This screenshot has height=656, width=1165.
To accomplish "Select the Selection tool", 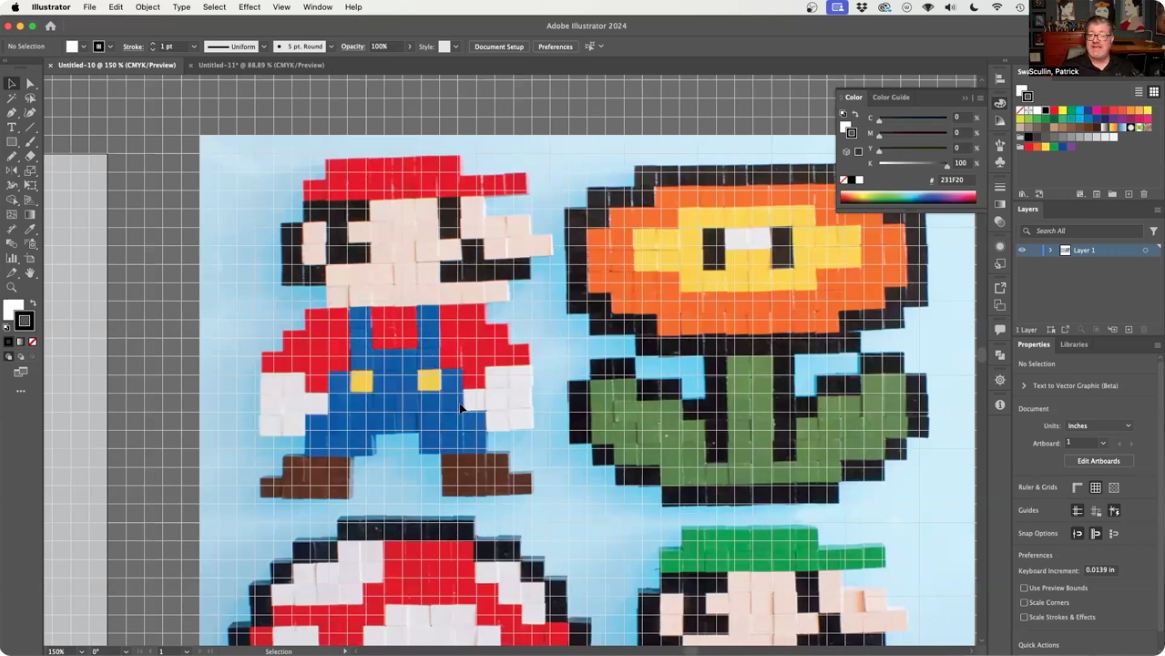I will 12,84.
